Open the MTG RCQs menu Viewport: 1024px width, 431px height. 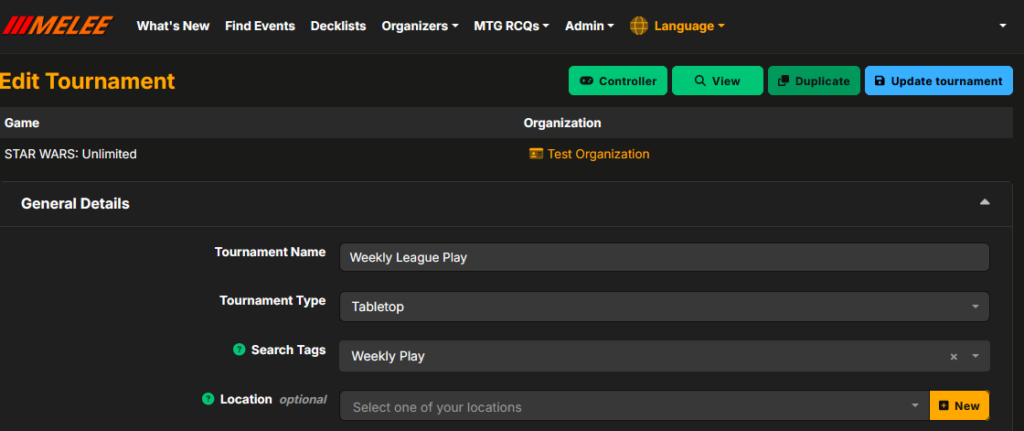511,26
